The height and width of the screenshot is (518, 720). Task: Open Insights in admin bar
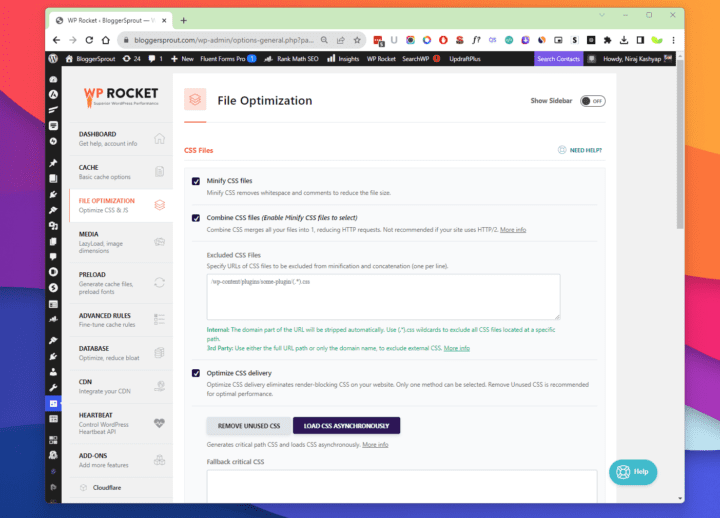tap(343, 59)
